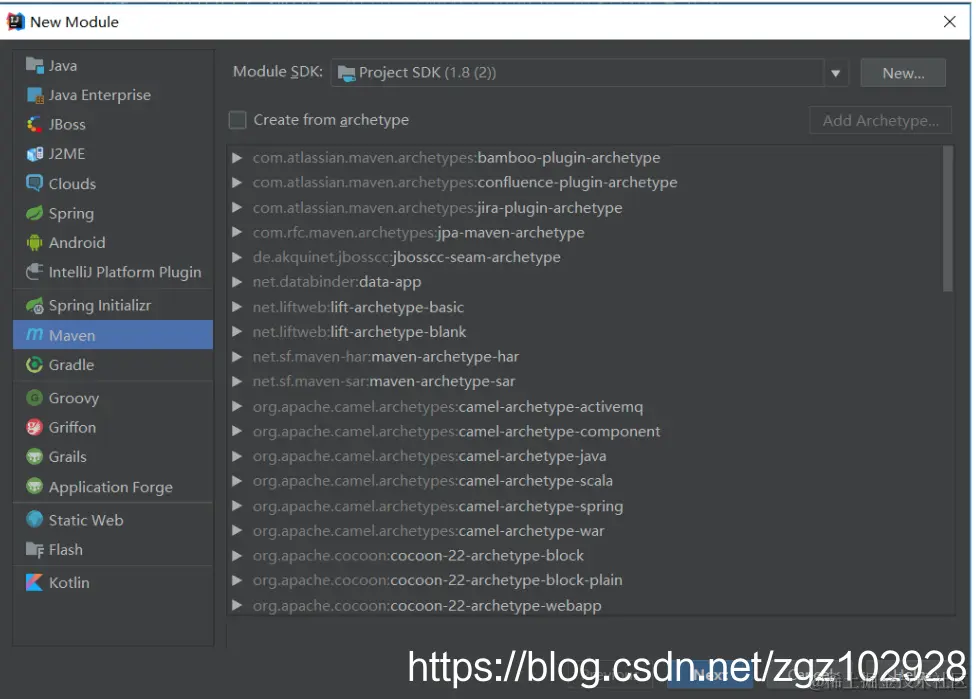Image resolution: width=976 pixels, height=699 pixels.
Task: Click the Application Forge icon
Action: (x=34, y=486)
